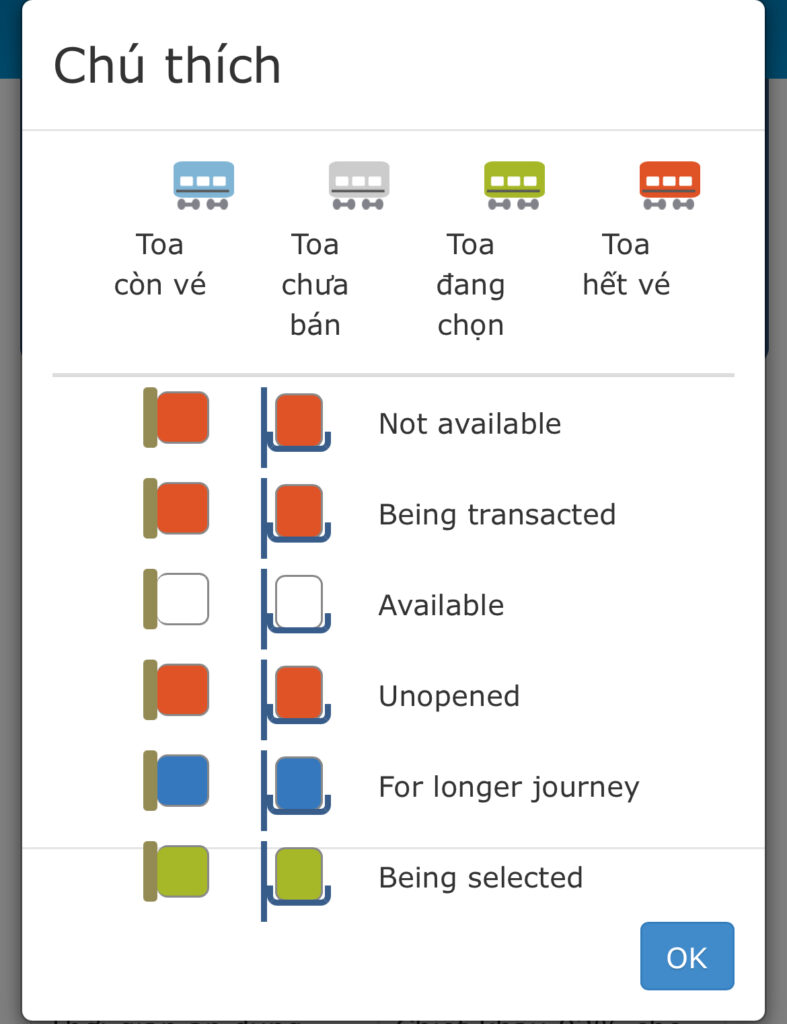
Task: Click the green 'Toa đang chọn' carriage icon
Action: (514, 185)
